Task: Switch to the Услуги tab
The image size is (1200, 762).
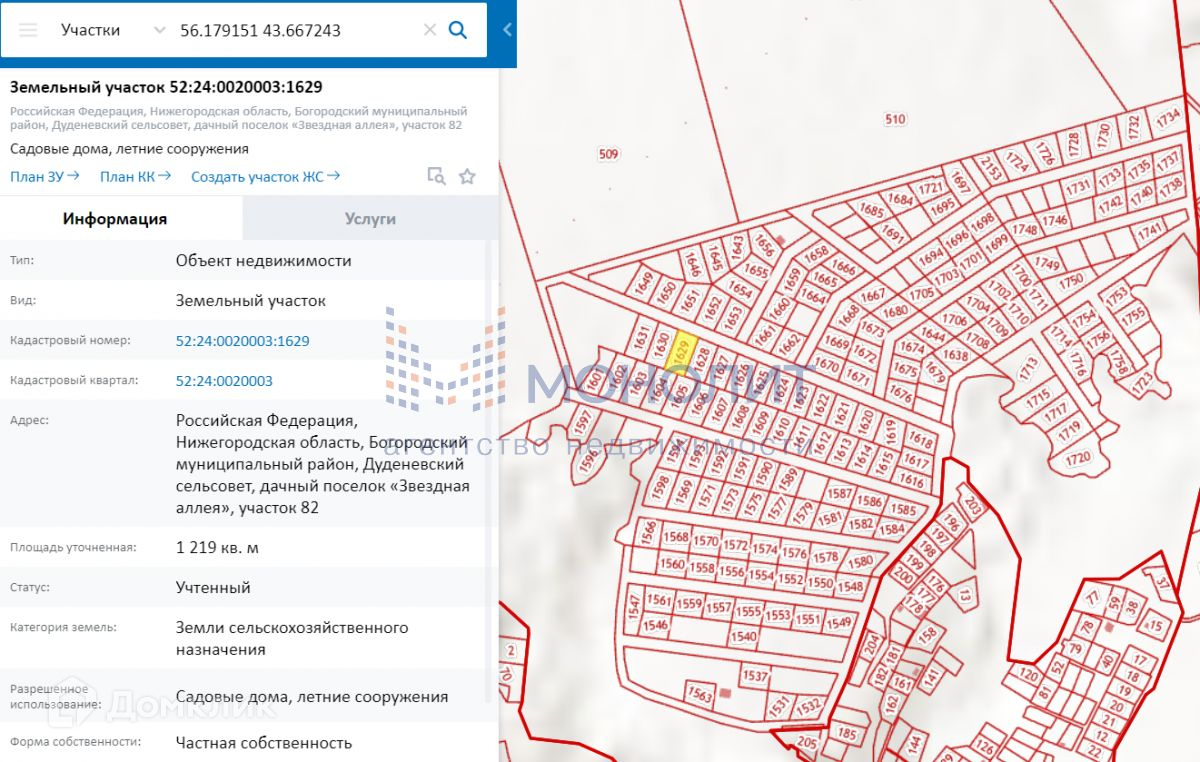Action: [370, 219]
